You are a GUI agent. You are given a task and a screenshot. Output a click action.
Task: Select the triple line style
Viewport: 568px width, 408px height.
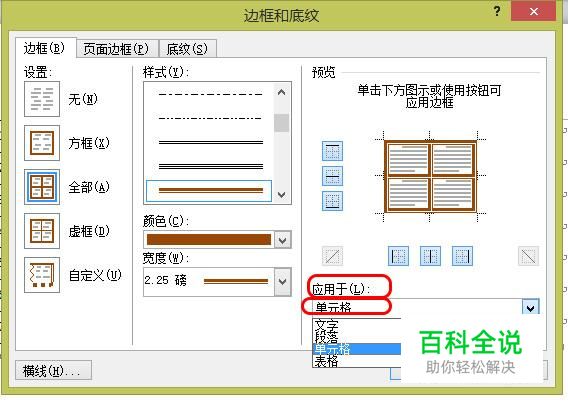[210, 166]
